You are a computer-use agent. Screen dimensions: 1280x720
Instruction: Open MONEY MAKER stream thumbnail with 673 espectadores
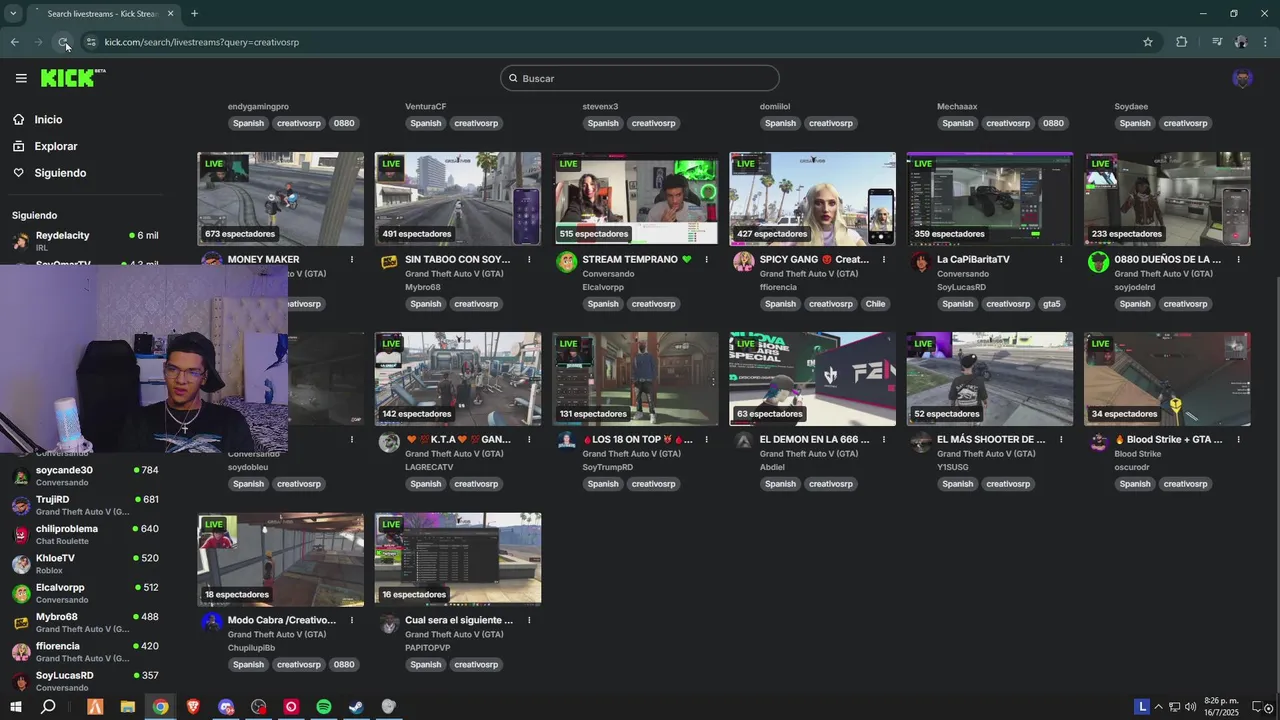[x=281, y=199]
